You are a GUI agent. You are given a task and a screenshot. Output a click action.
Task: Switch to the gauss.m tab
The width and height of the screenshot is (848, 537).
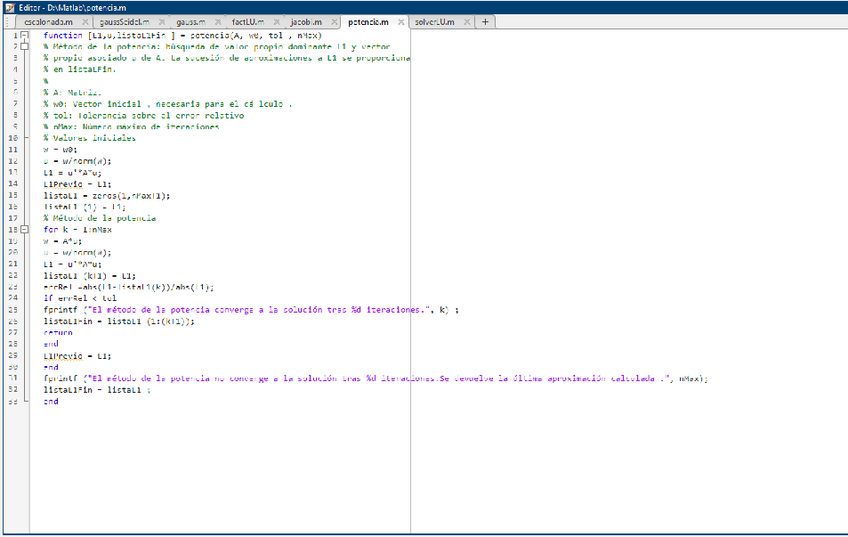[x=190, y=21]
